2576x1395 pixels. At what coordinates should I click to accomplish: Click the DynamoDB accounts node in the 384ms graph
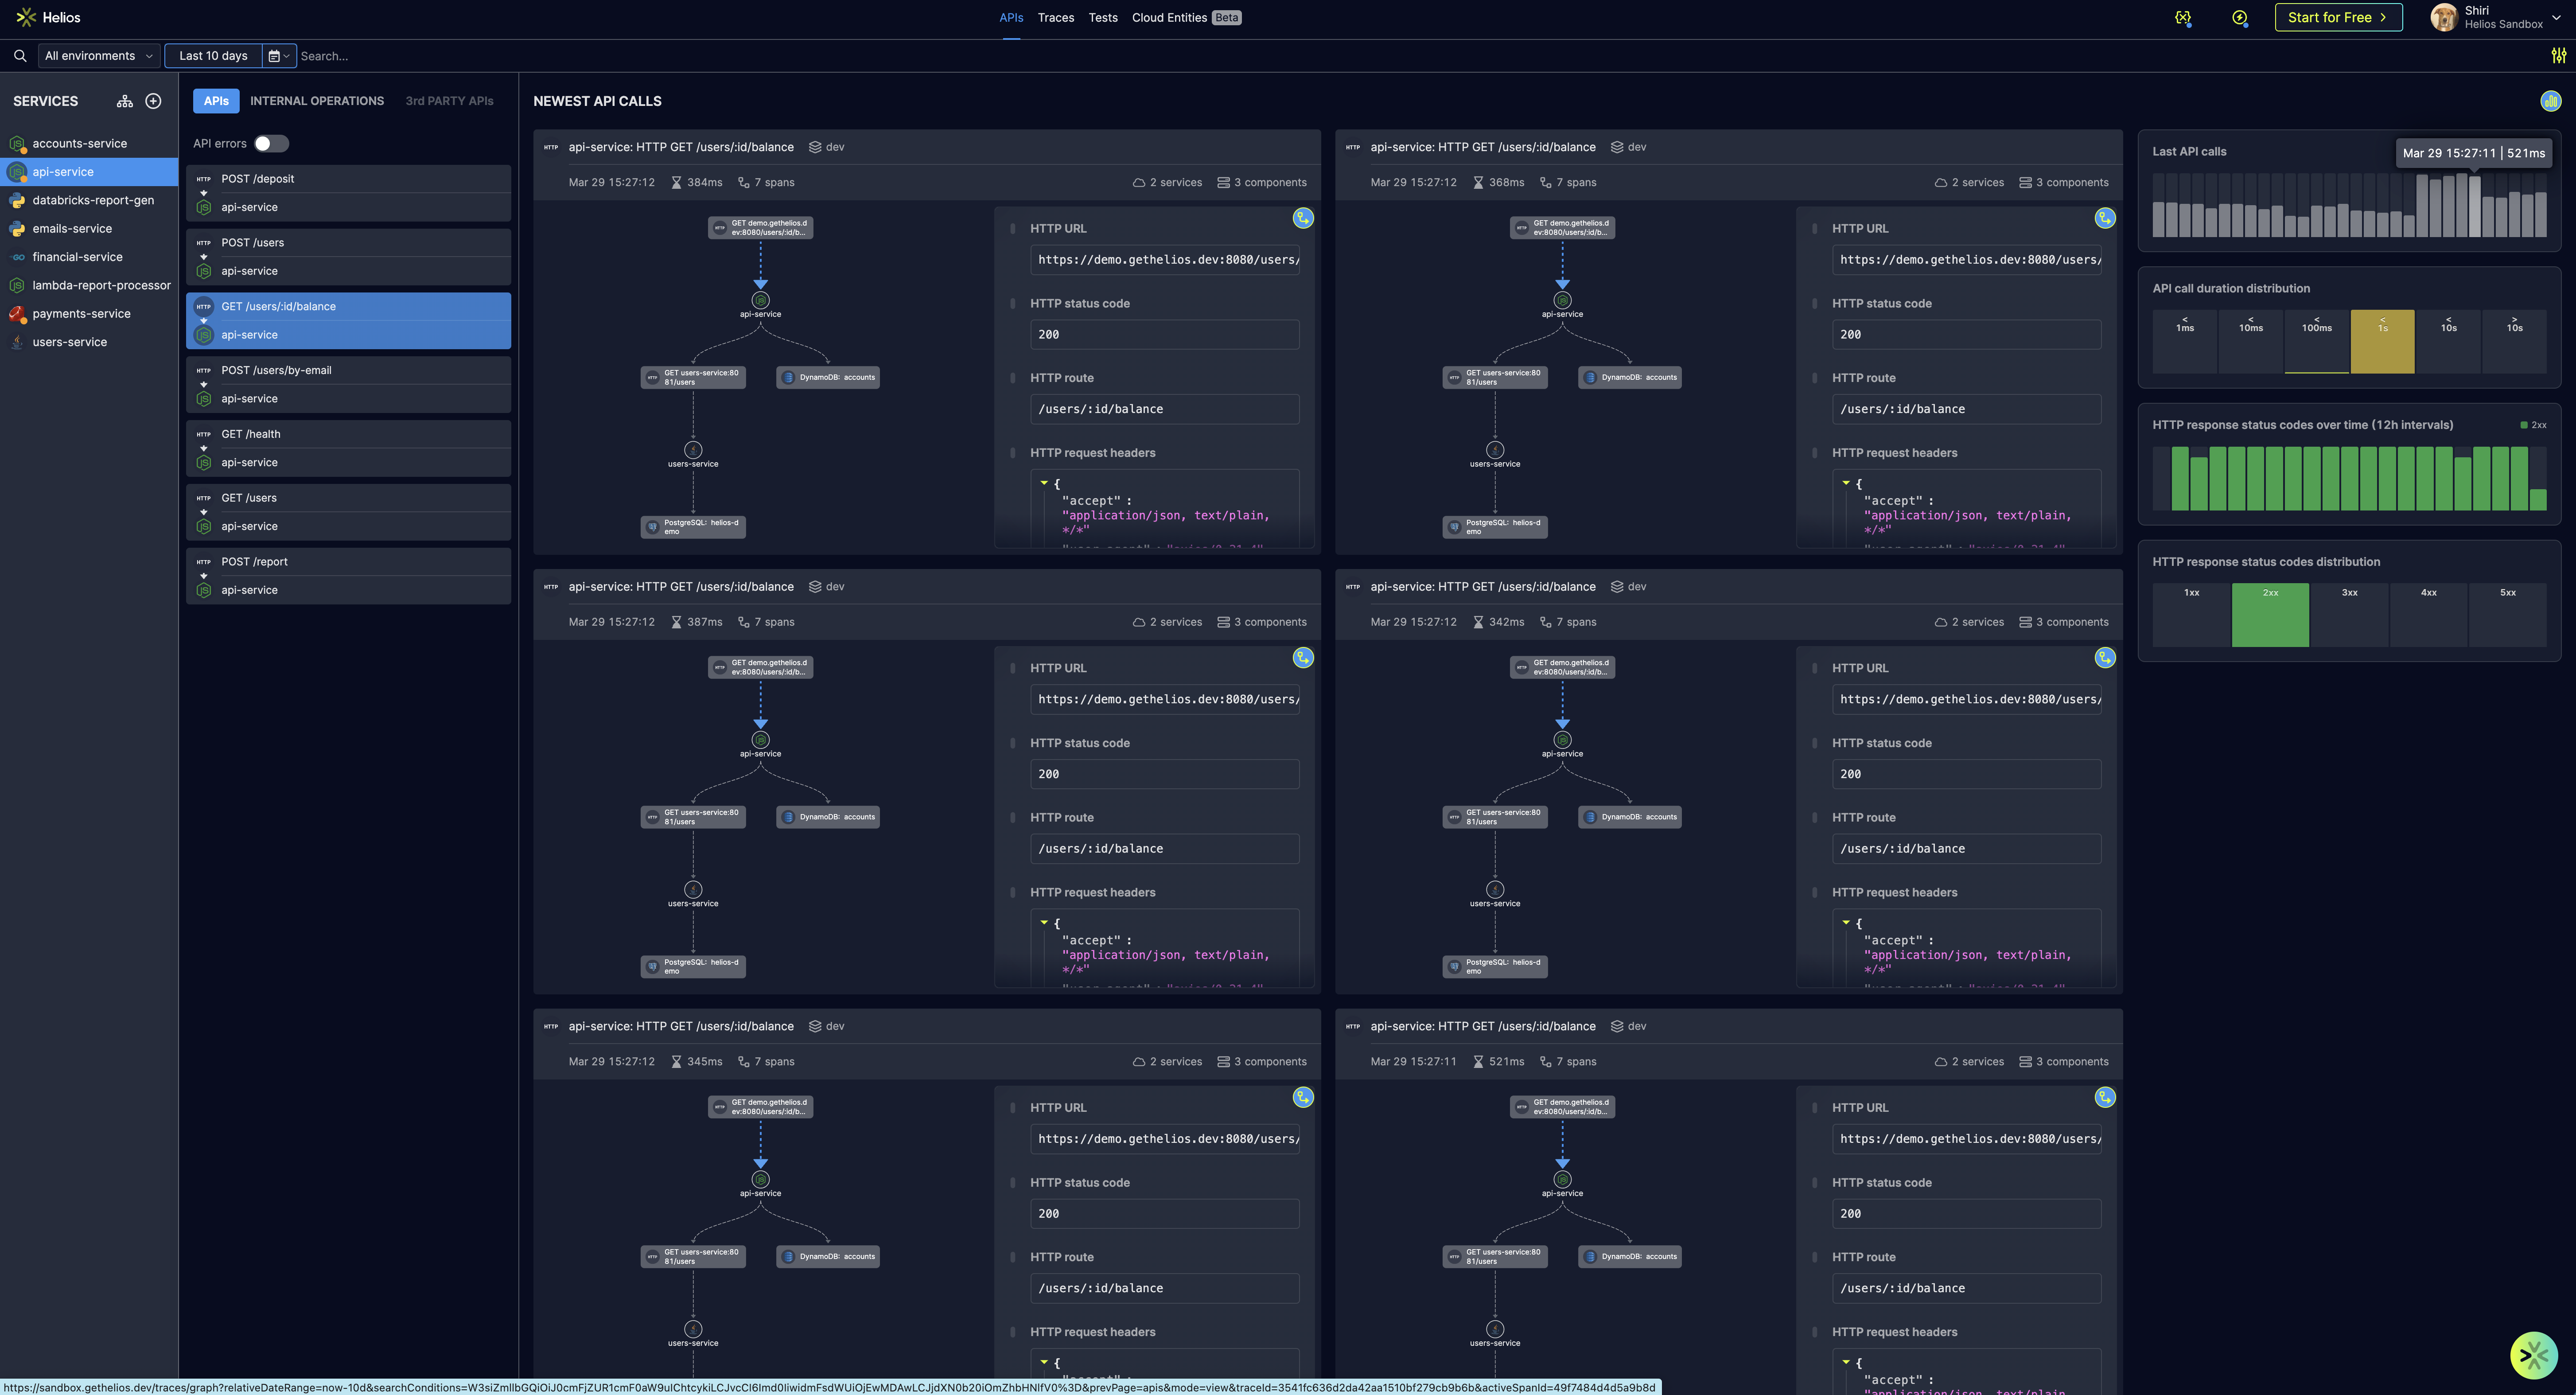pos(828,377)
